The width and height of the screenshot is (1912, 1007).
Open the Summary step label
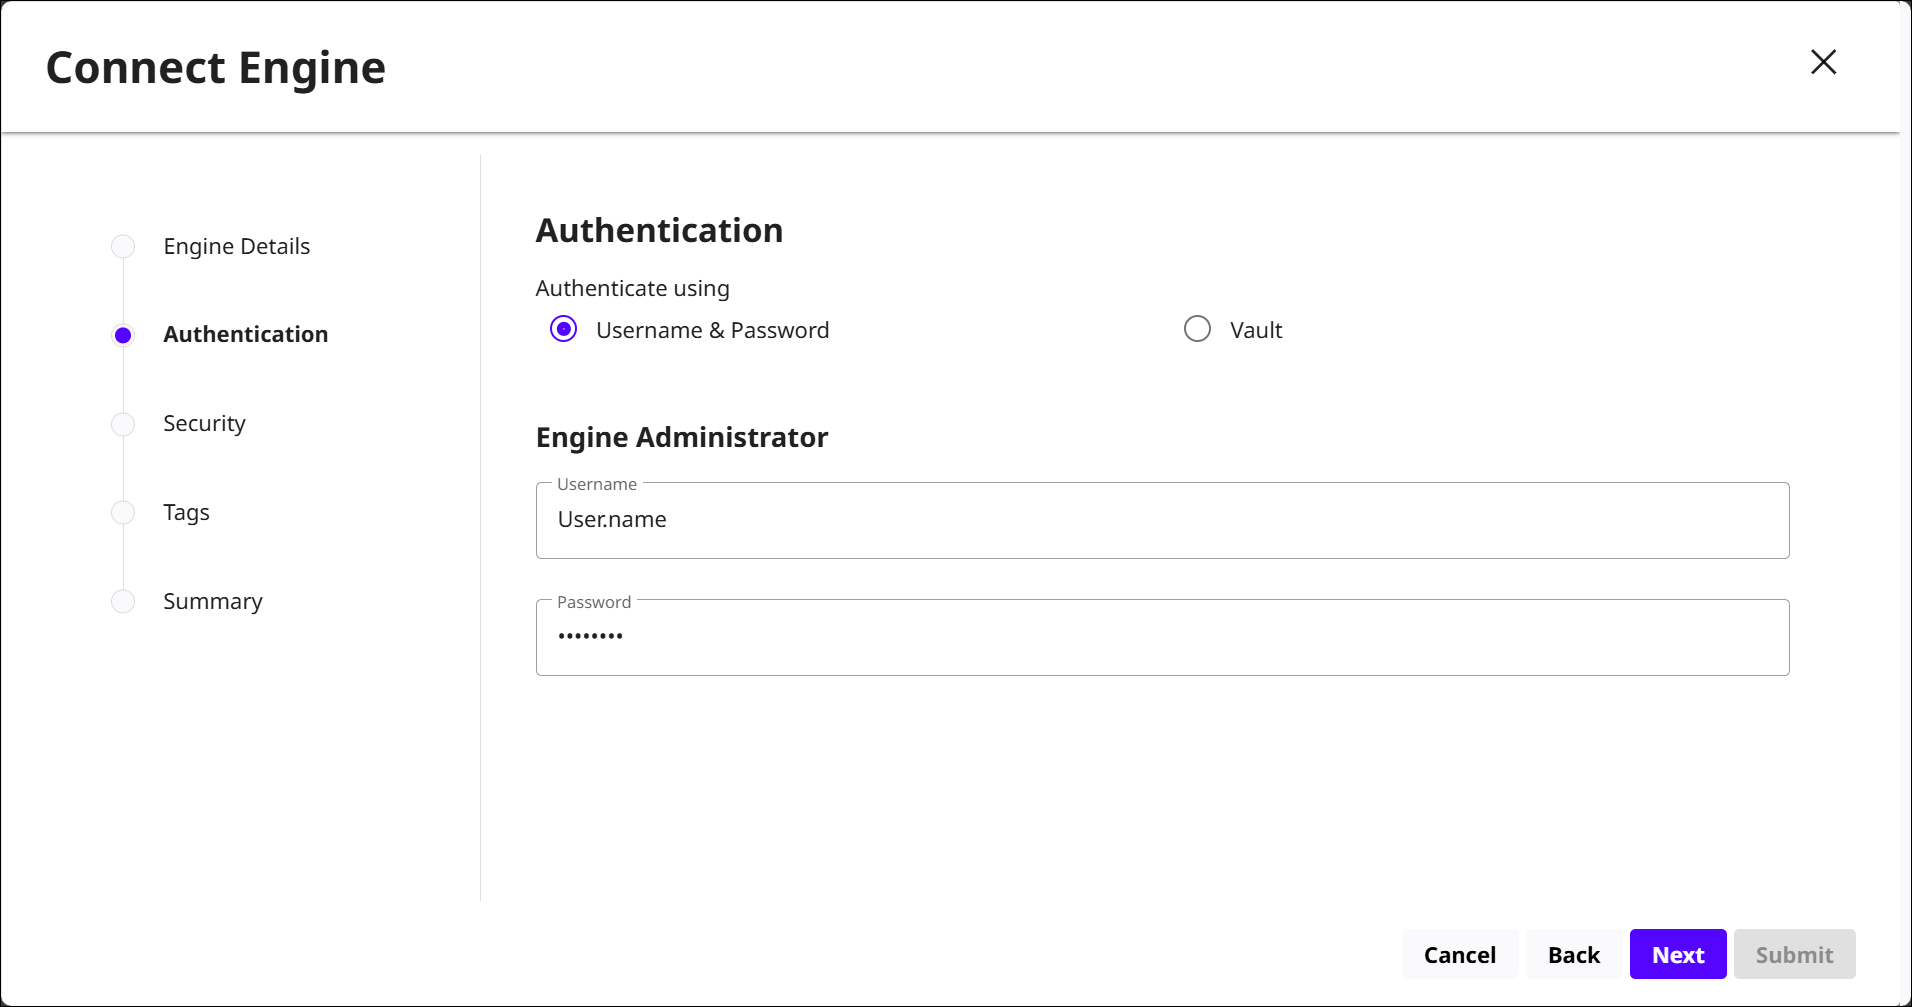[x=212, y=601]
